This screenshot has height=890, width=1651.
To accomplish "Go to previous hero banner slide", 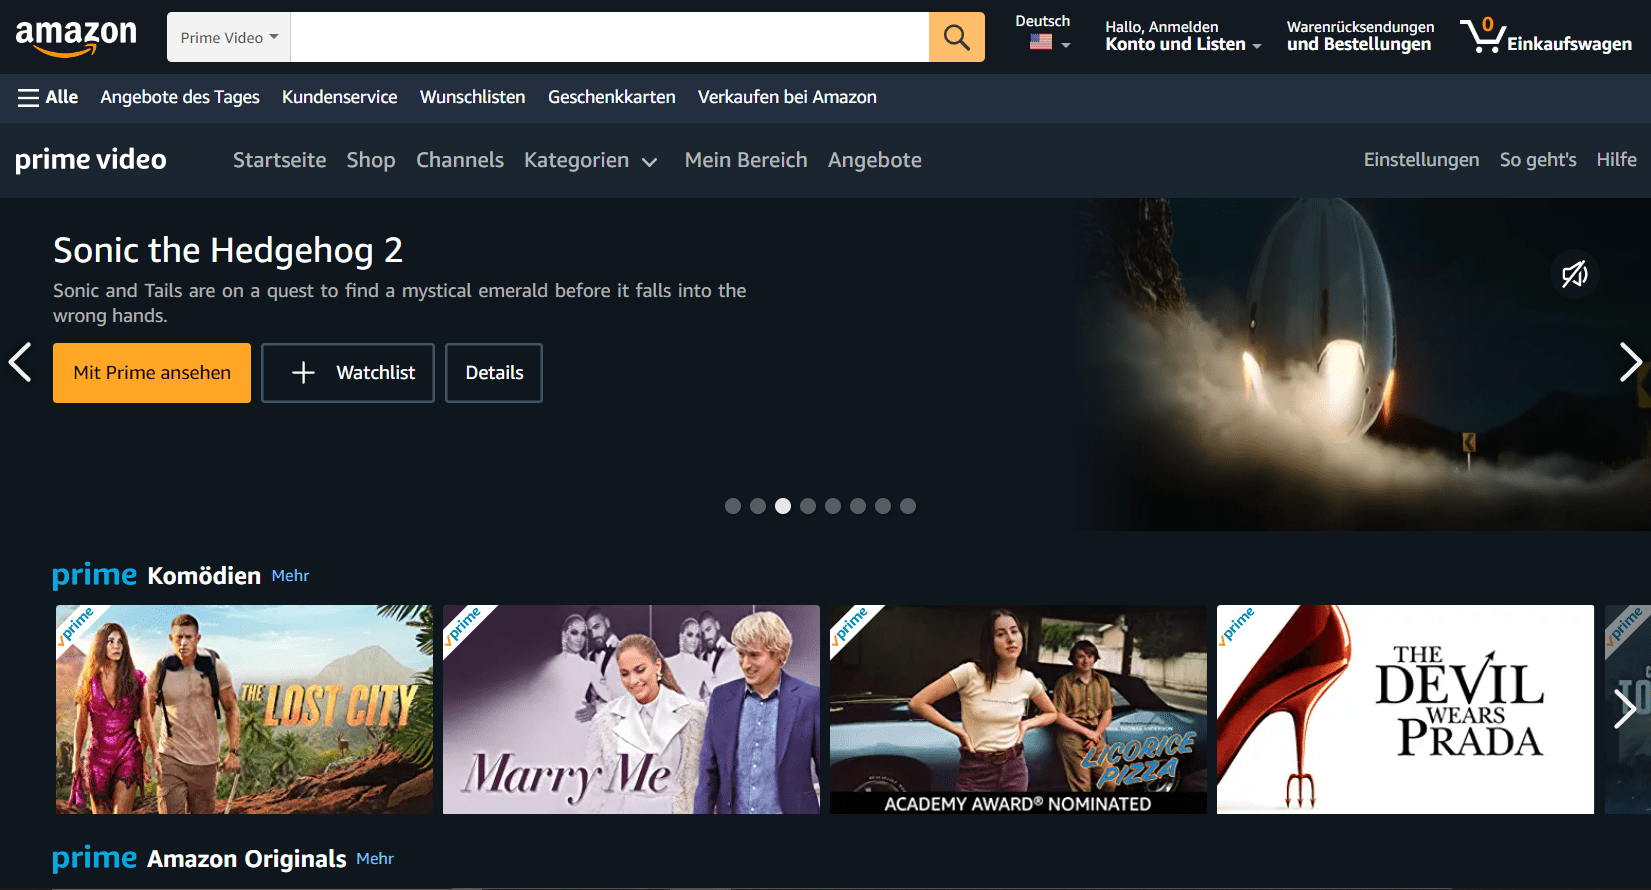I will pos(20,362).
